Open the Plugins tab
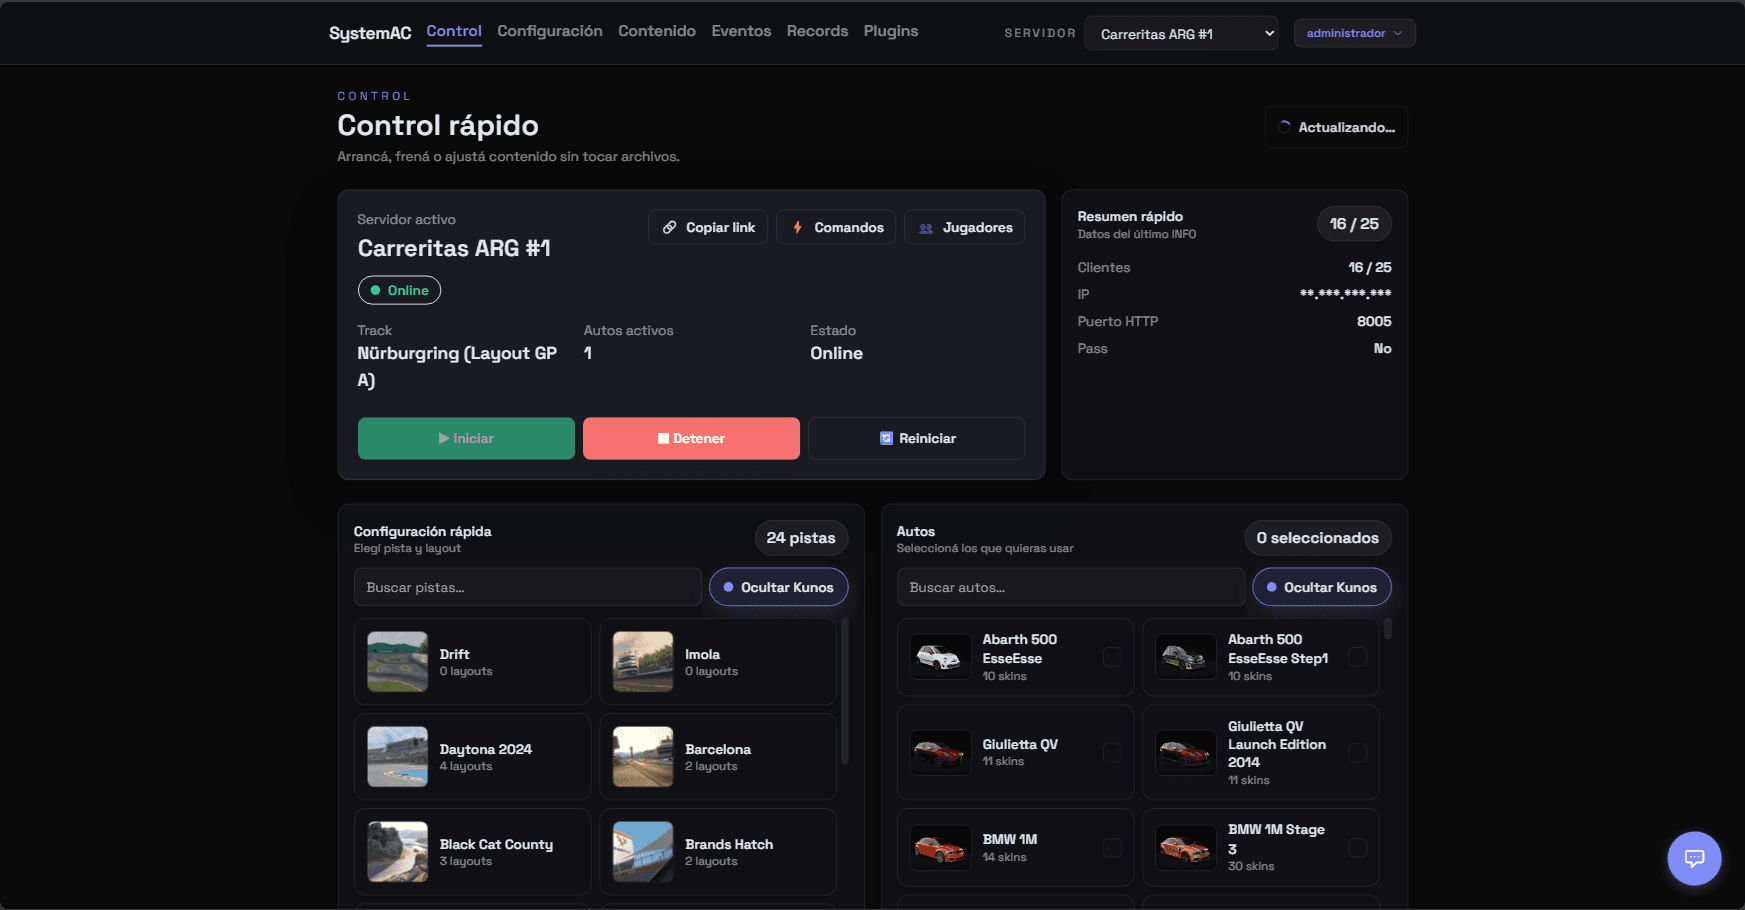The width and height of the screenshot is (1745, 910). [891, 31]
